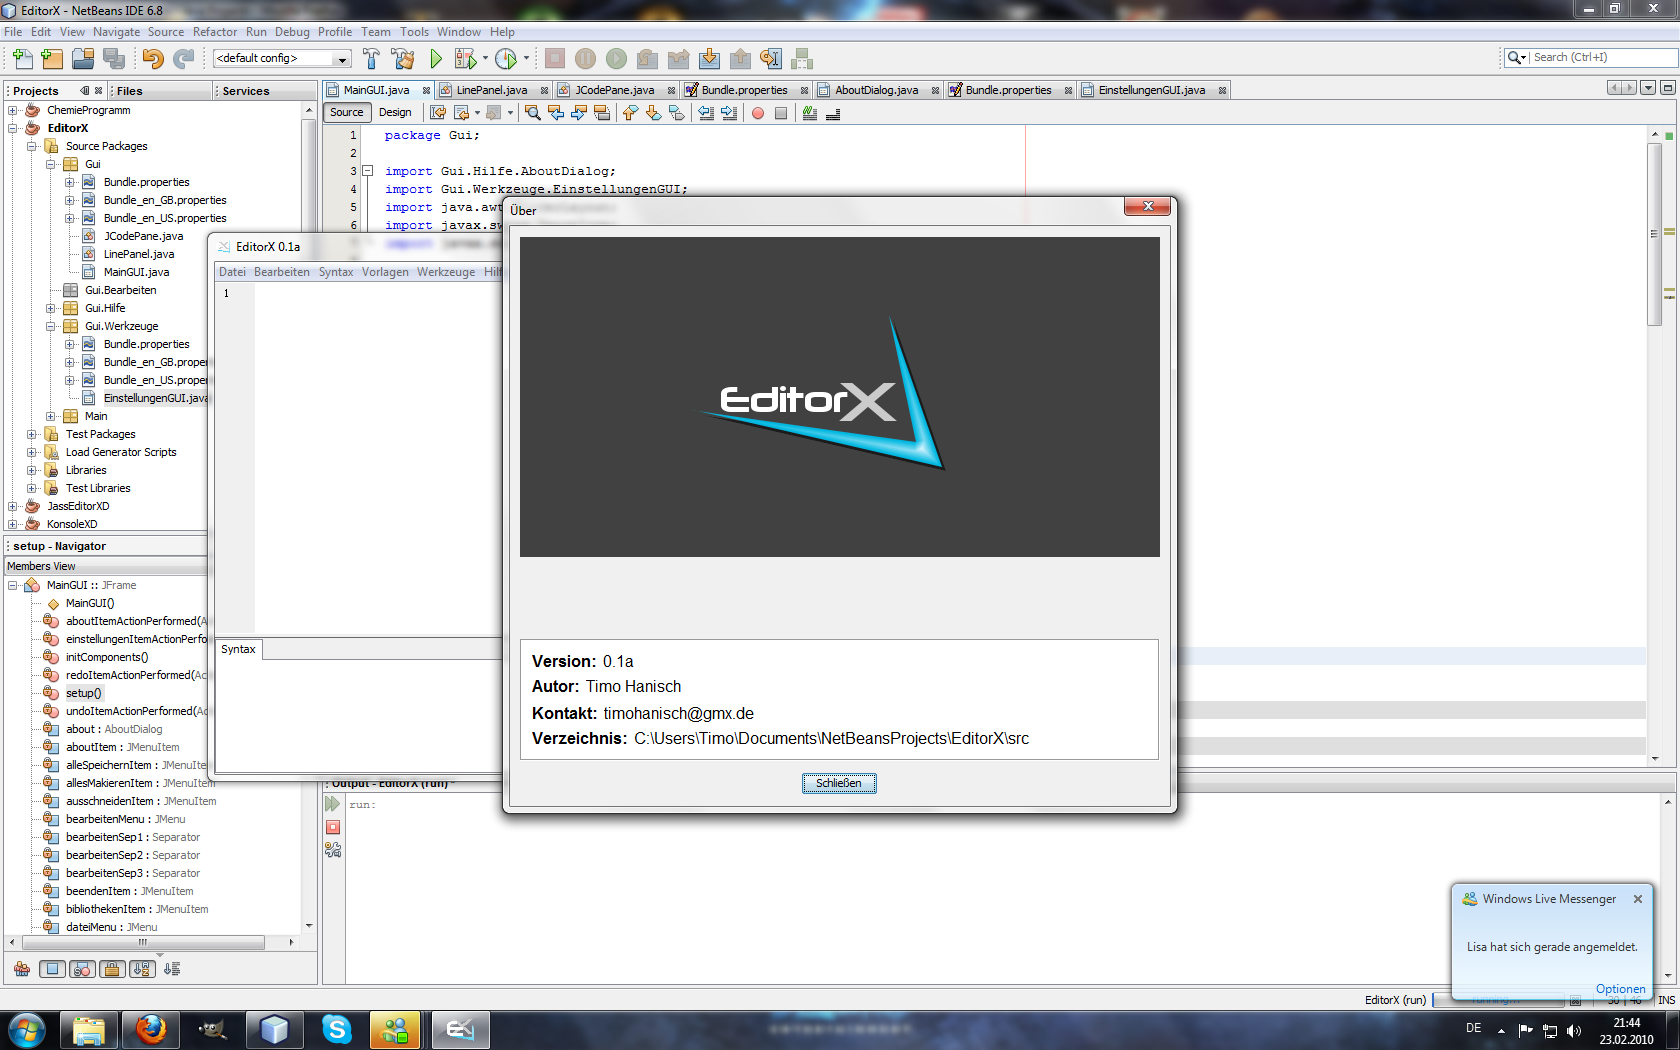Click the Schließen button in Über dialog
1680x1050 pixels.
point(839,783)
